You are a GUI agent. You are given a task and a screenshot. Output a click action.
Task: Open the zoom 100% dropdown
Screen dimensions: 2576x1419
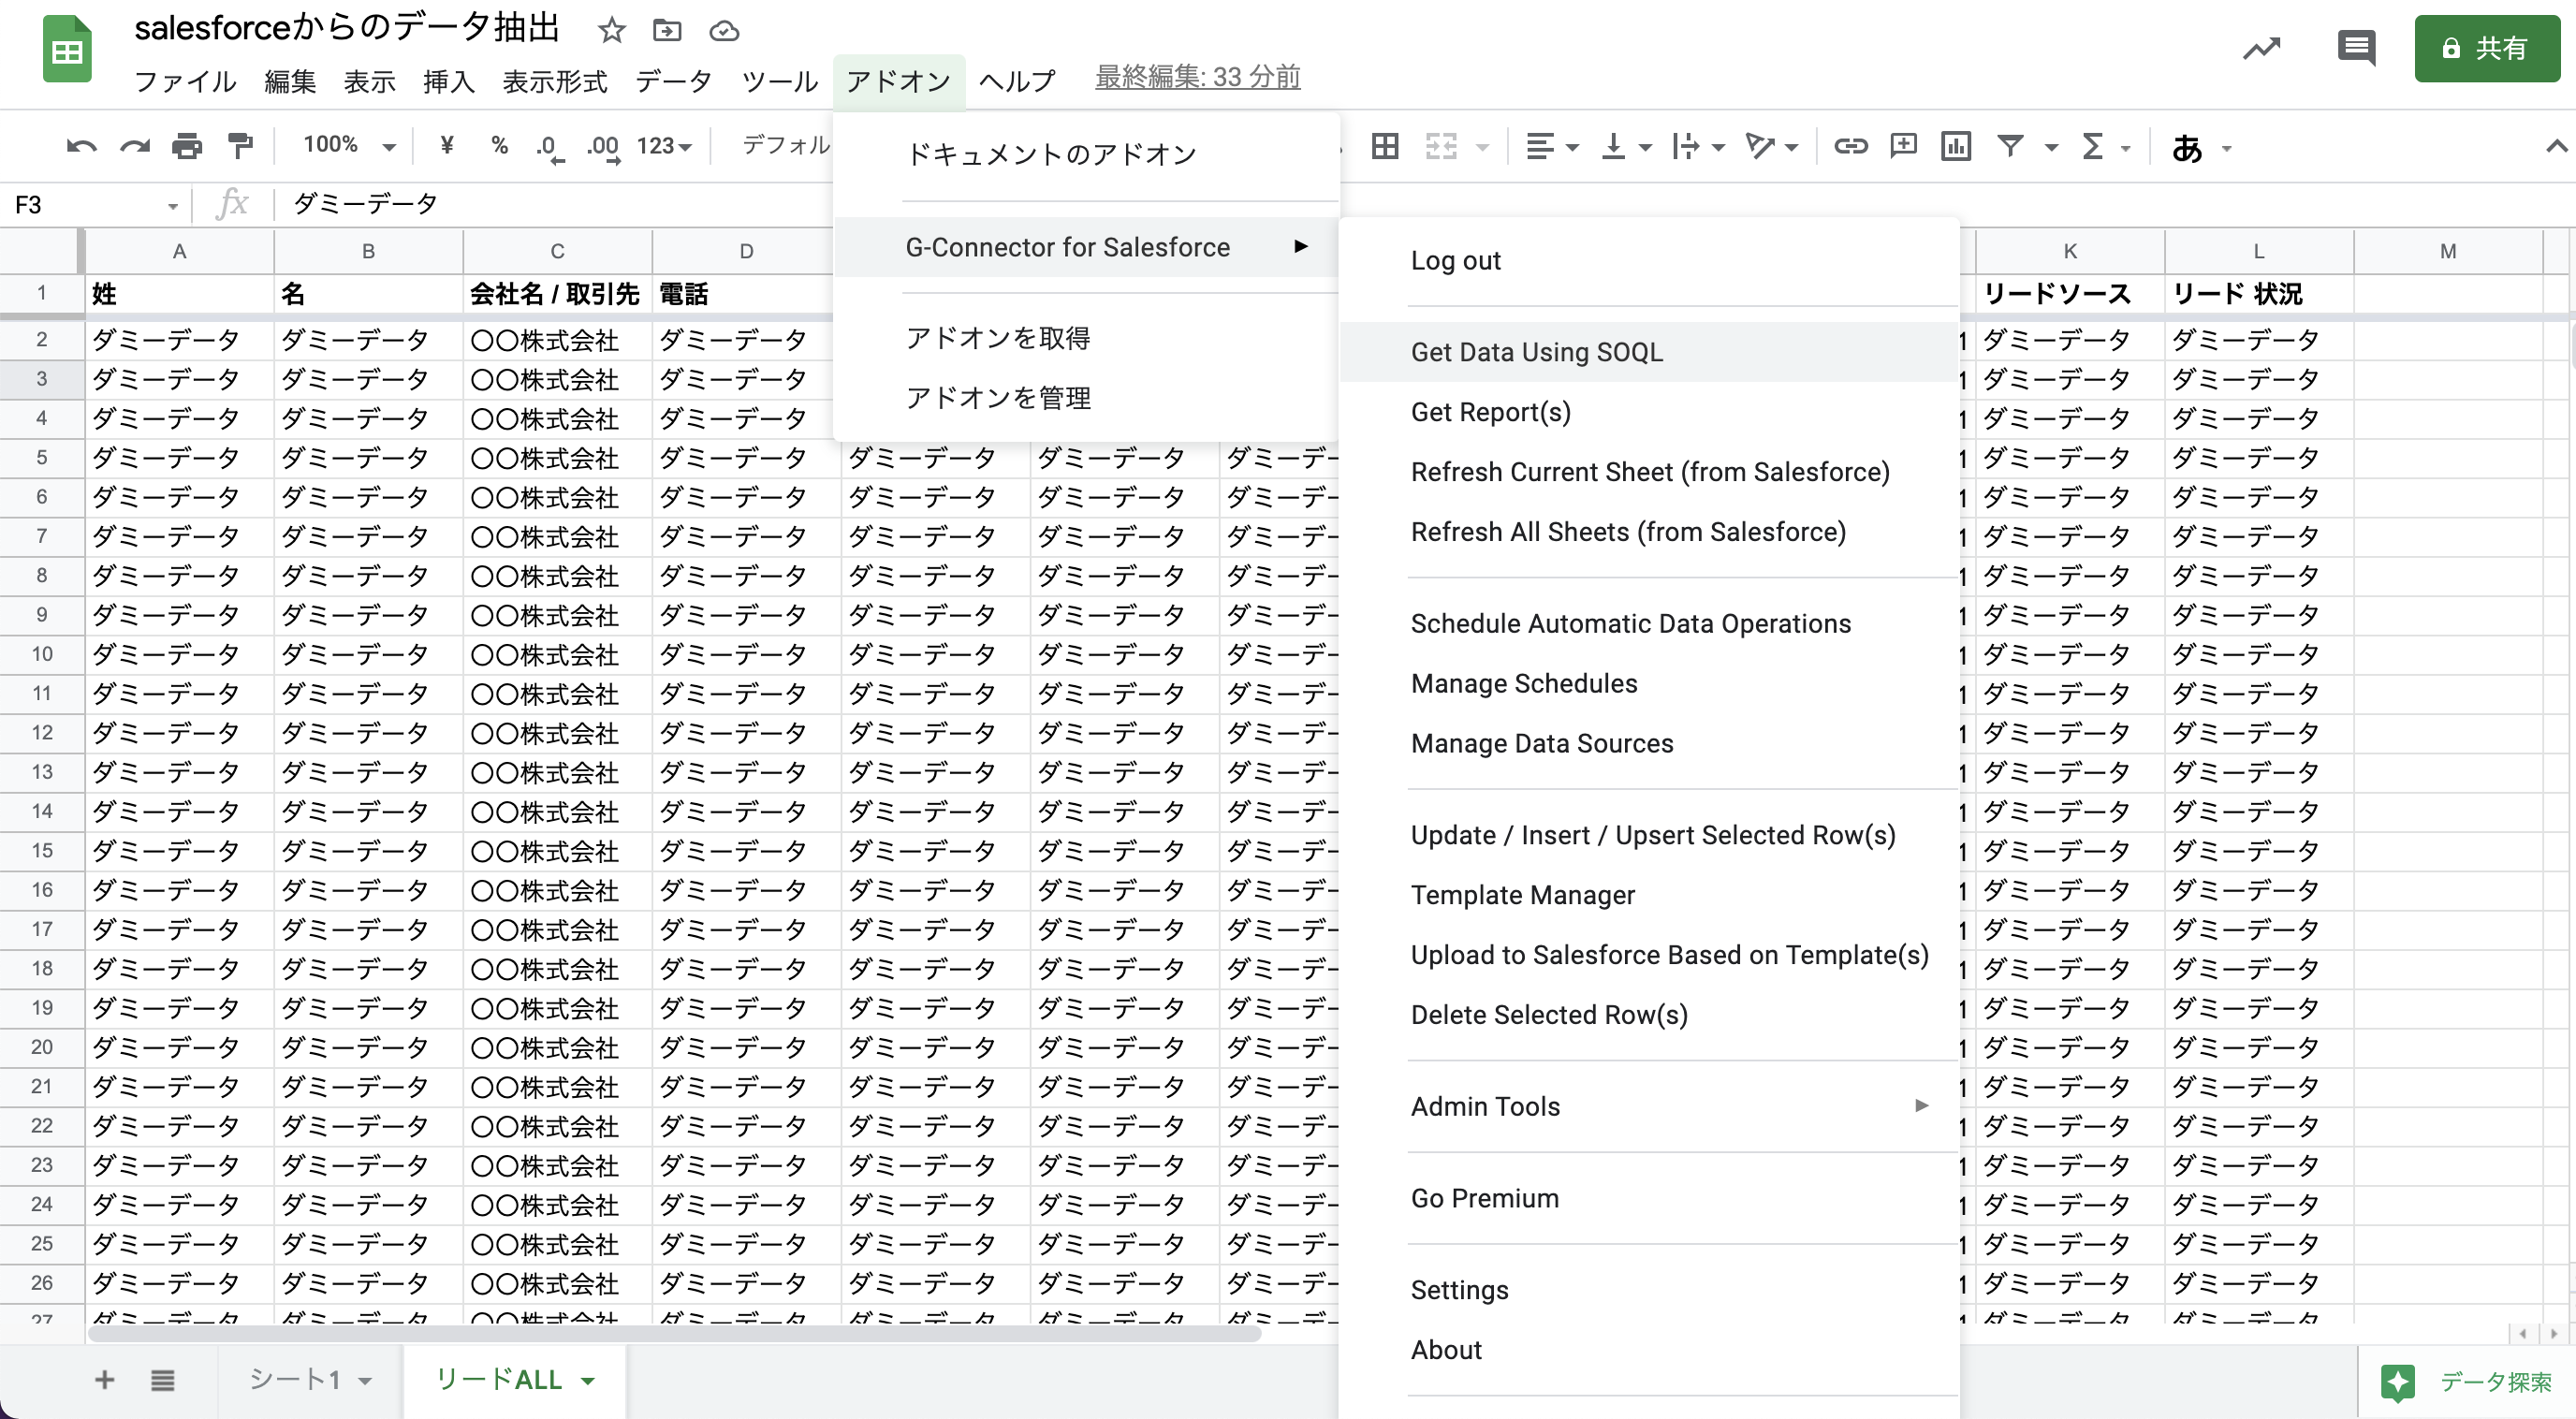(349, 146)
